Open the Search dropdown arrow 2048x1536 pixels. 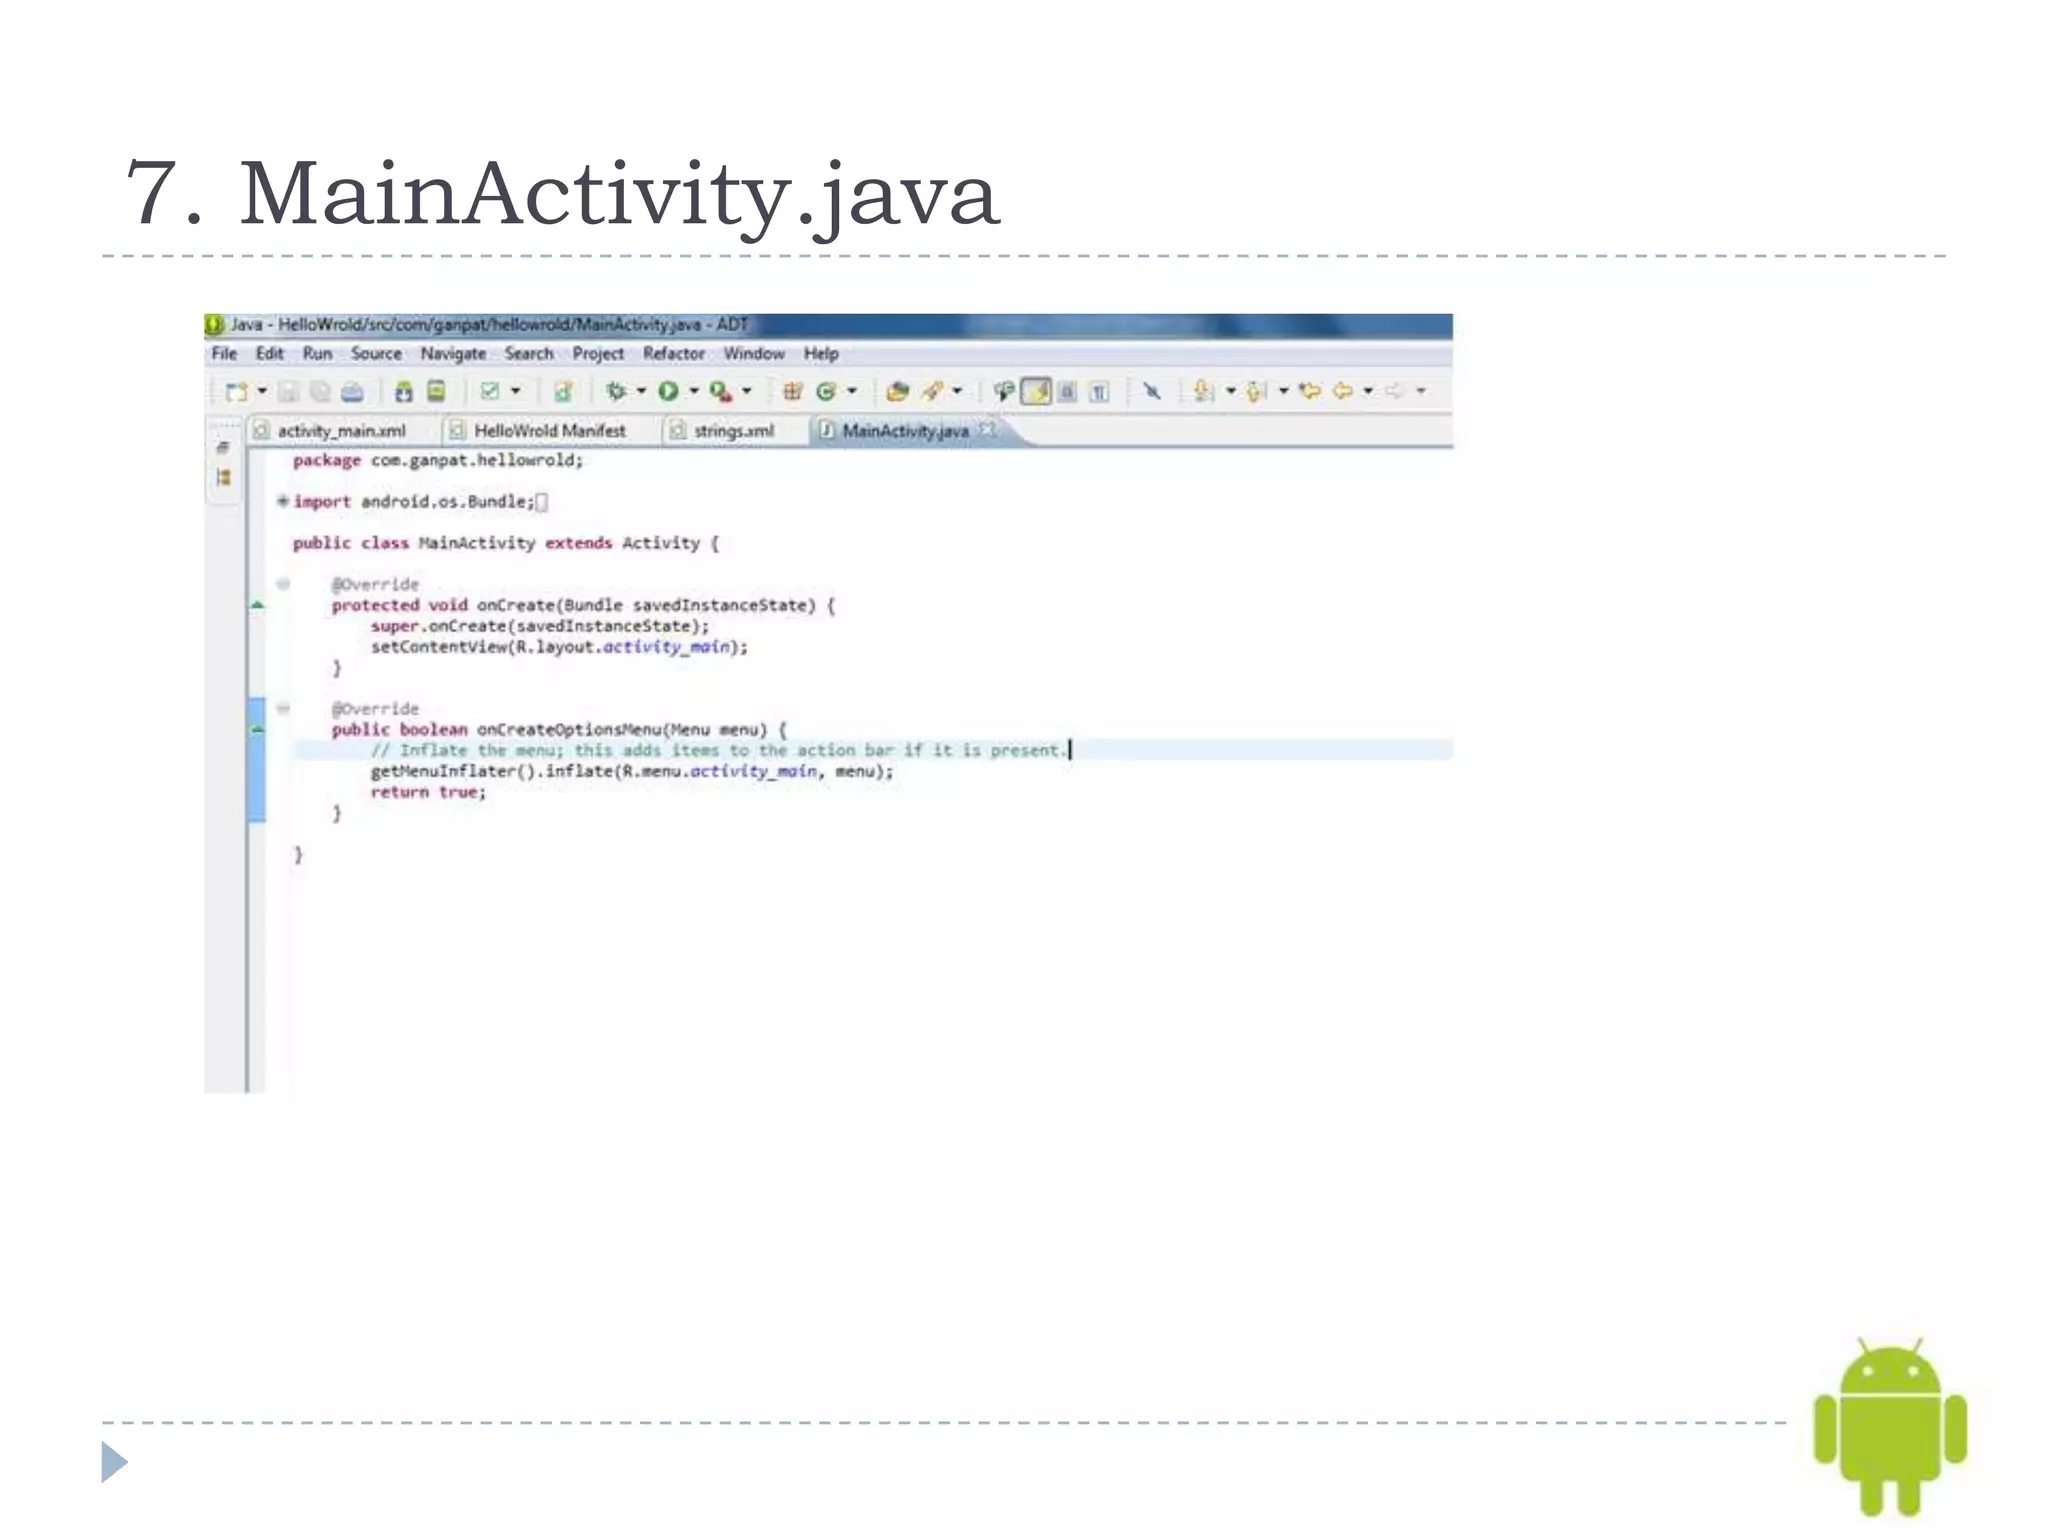[x=957, y=390]
